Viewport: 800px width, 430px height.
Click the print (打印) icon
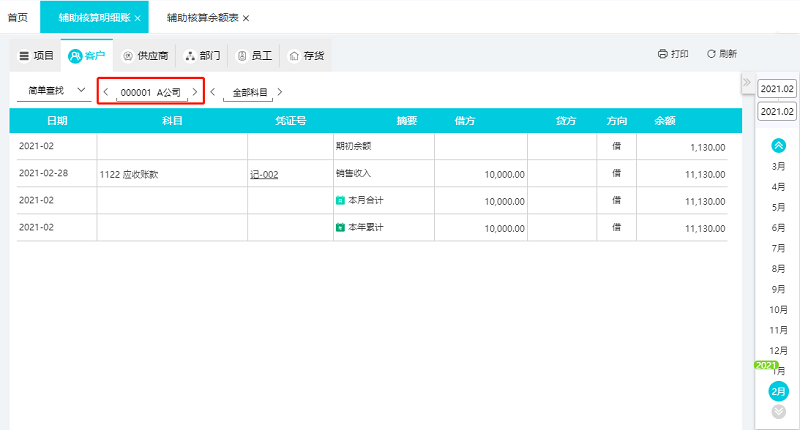point(662,54)
